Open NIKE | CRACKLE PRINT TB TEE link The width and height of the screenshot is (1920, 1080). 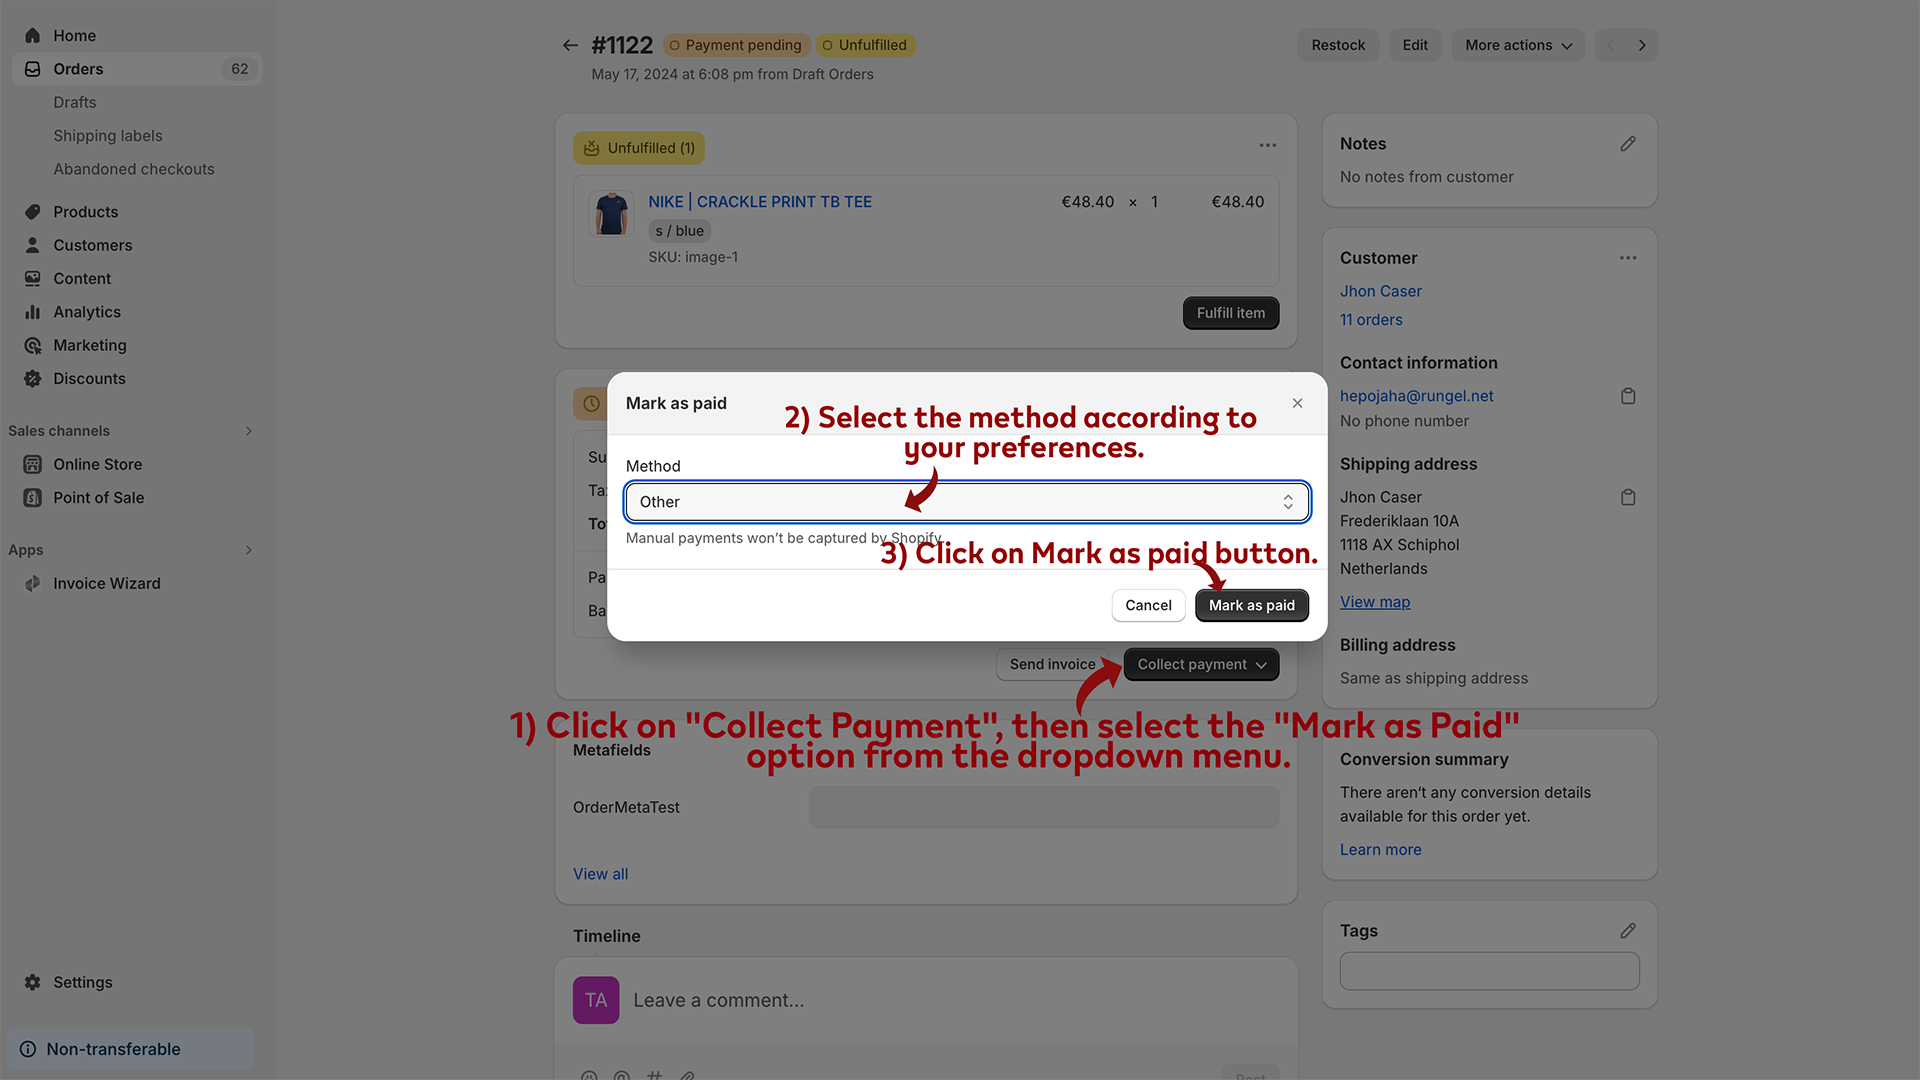pos(760,202)
